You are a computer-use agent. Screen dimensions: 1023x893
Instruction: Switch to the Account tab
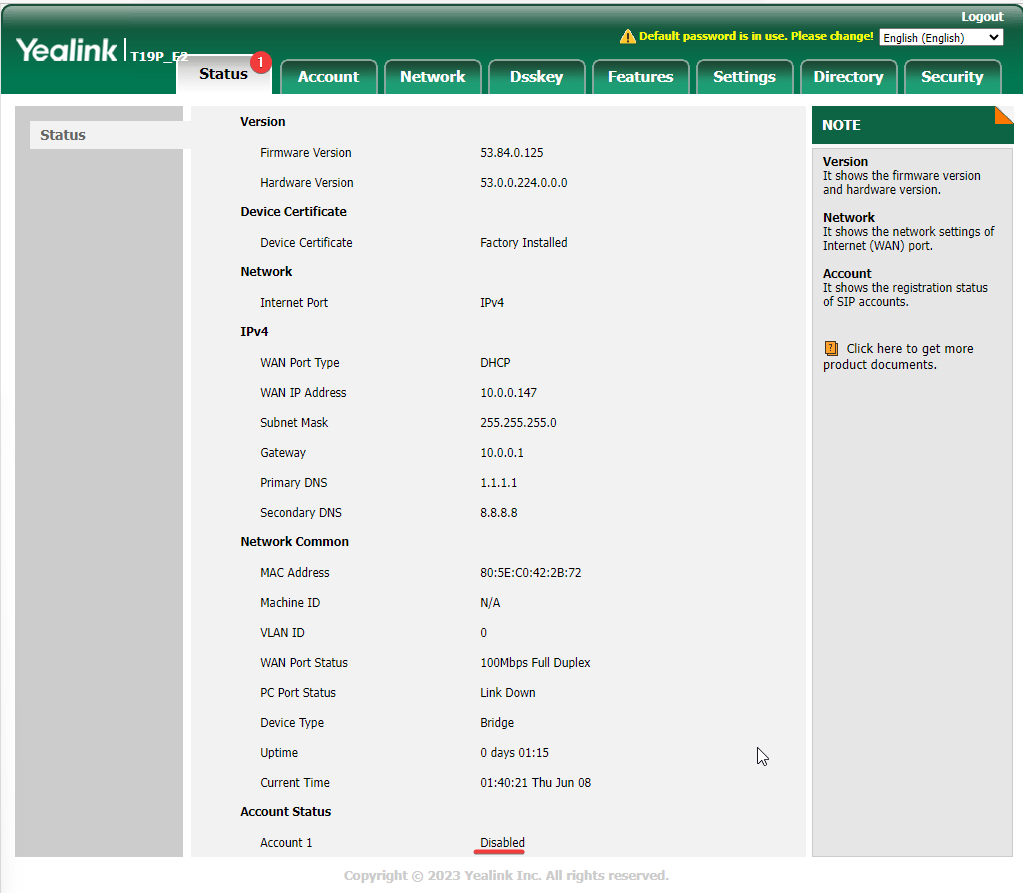[328, 77]
